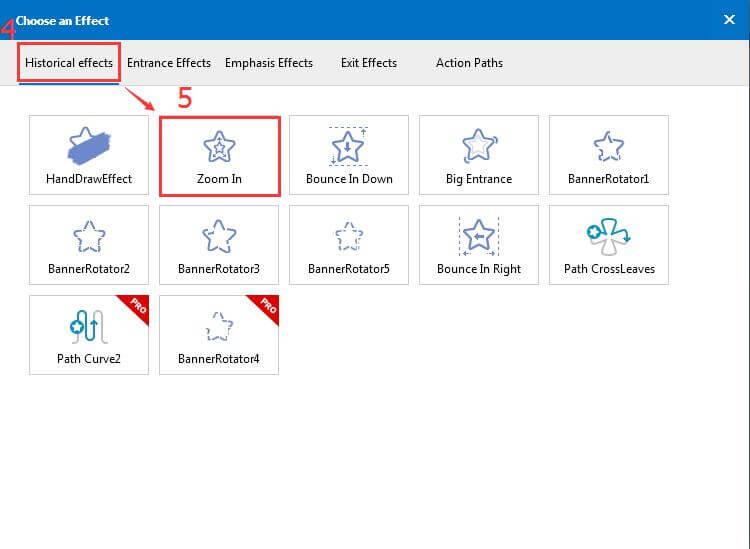Choose the BannerRotator5 effect

coord(349,245)
